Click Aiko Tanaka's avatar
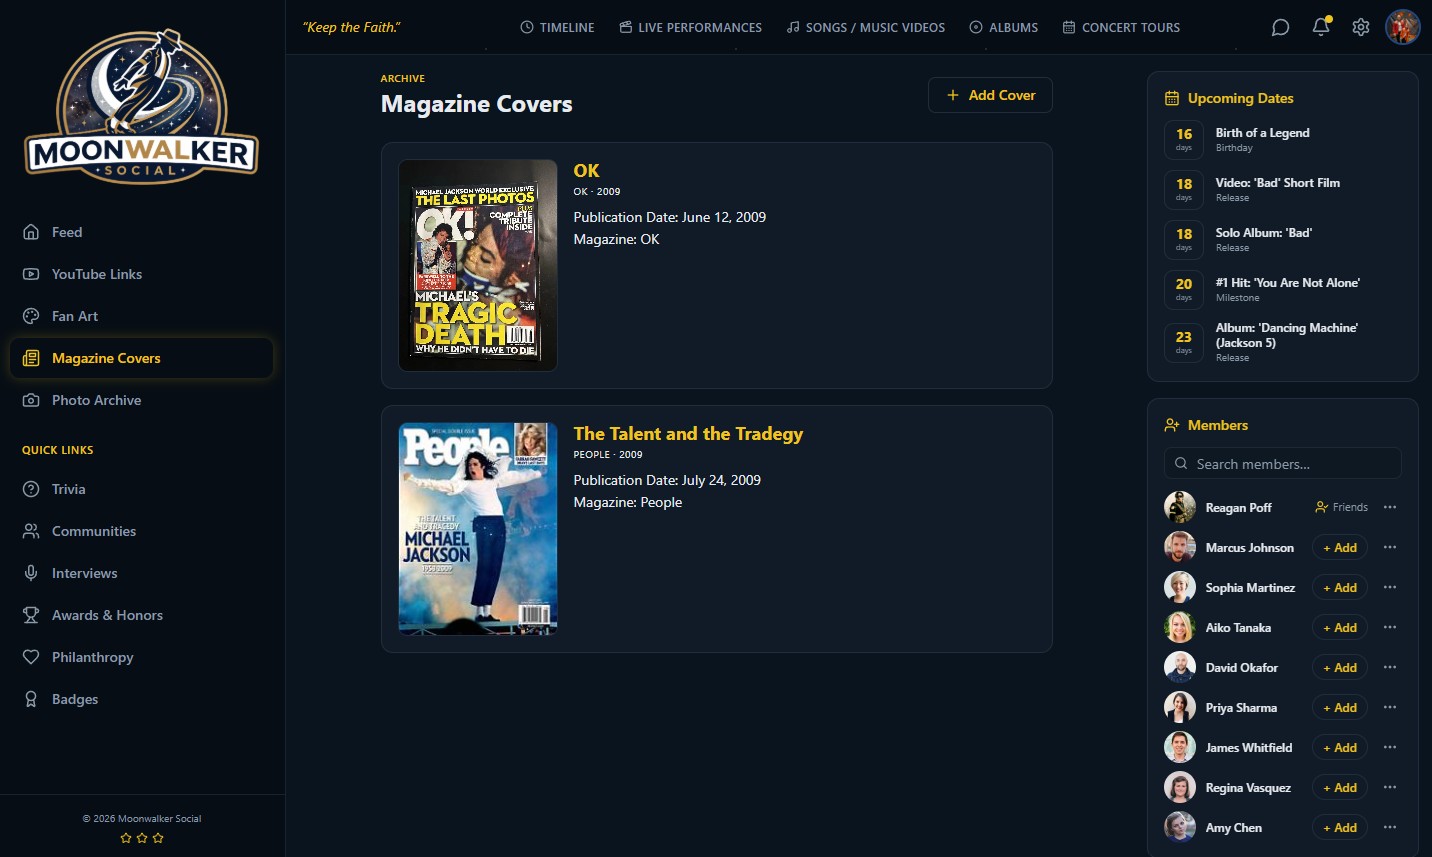 (x=1180, y=627)
